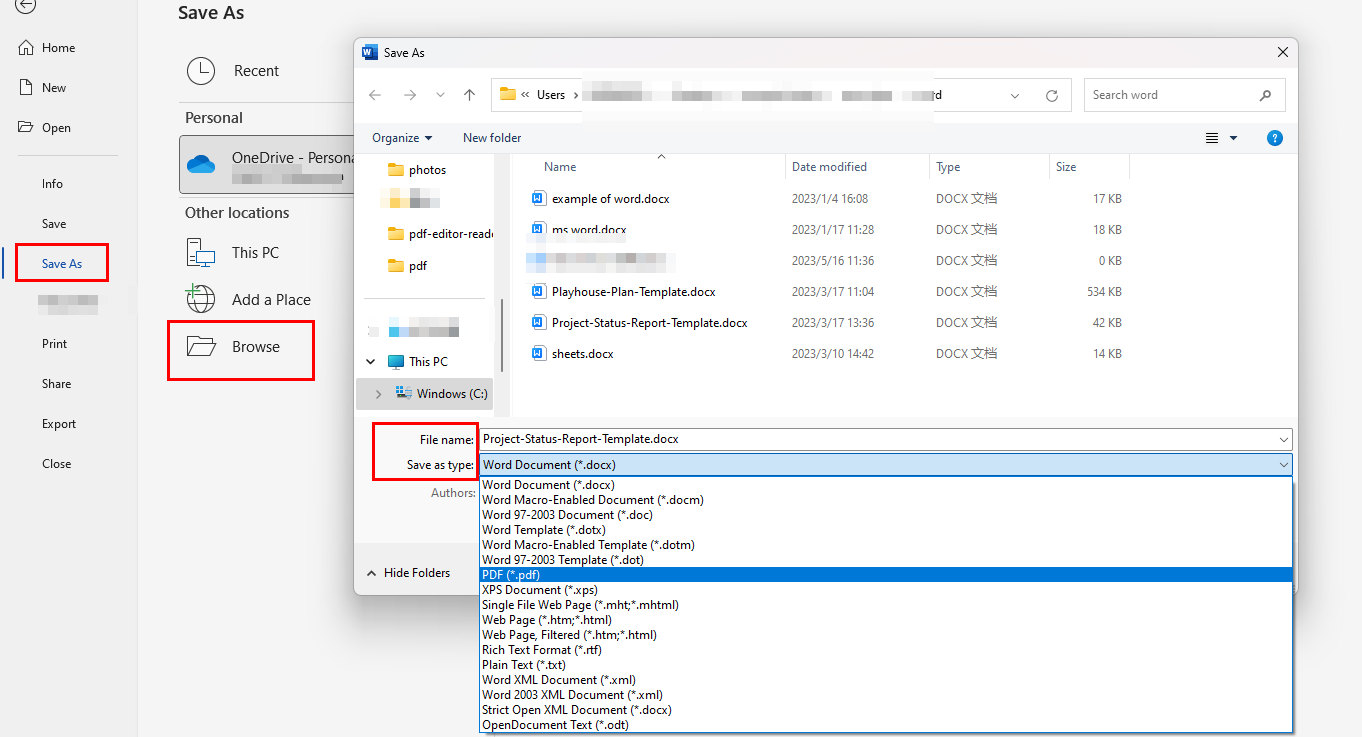Click the view layout icon
Viewport: 1362px width, 737px height.
coord(1212,138)
